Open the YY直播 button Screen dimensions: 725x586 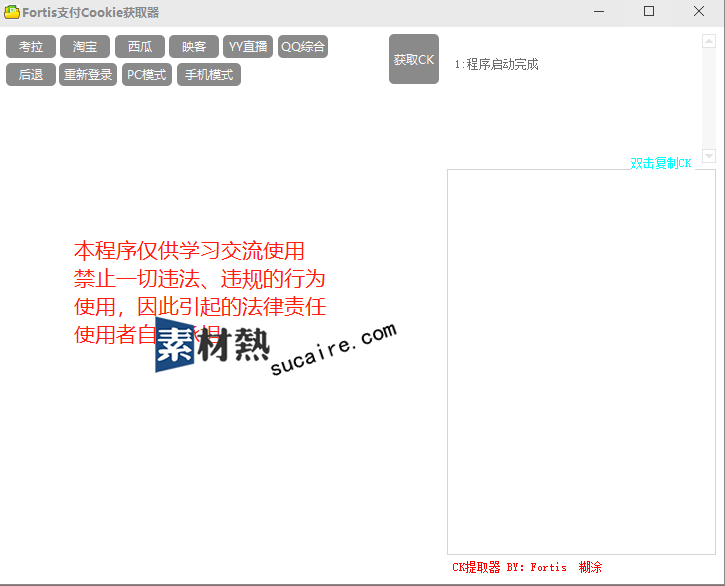pos(248,47)
